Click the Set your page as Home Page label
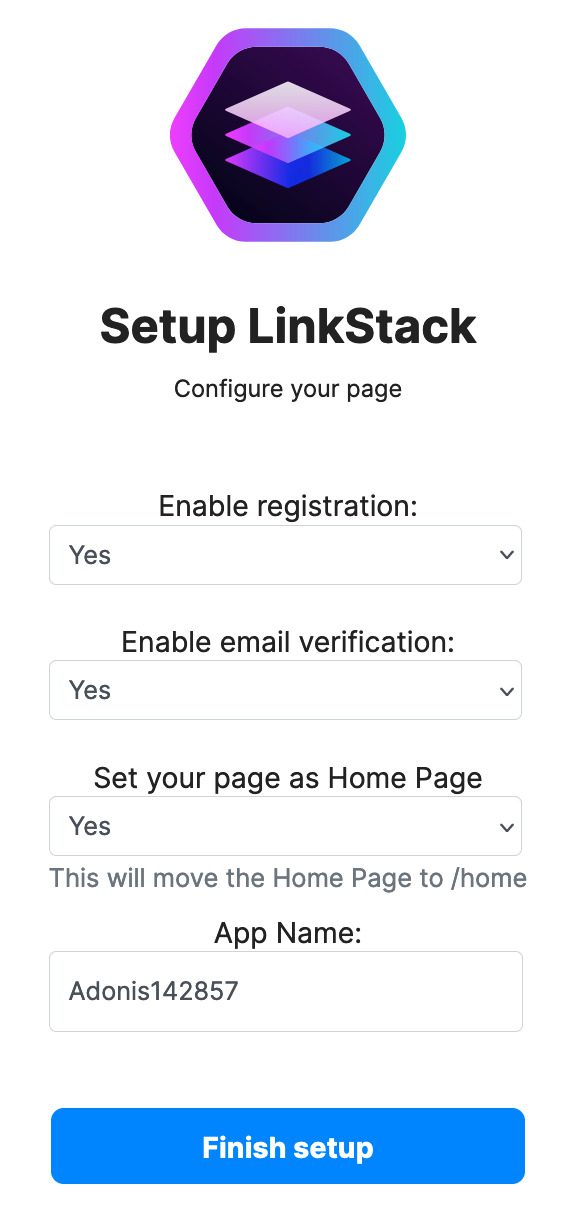This screenshot has height=1214, width=582. (287, 778)
